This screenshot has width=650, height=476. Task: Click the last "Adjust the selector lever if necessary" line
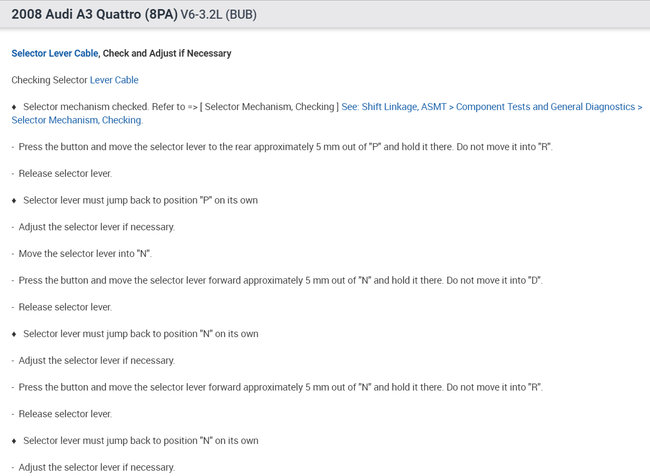pos(96,467)
